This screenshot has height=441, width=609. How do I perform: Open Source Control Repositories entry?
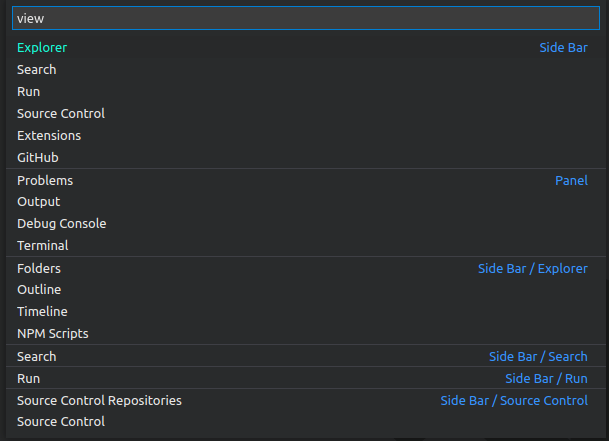(x=99, y=401)
